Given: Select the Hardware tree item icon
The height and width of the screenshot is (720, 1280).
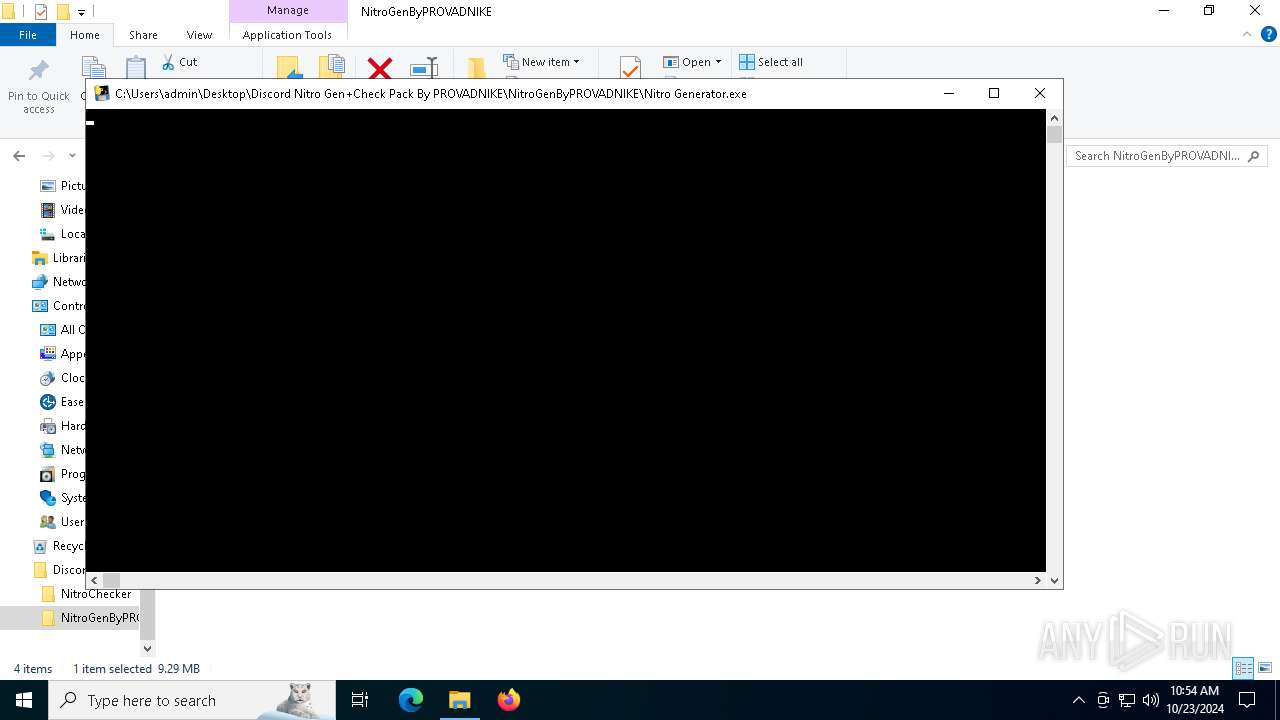Looking at the screenshot, I should 47,426.
